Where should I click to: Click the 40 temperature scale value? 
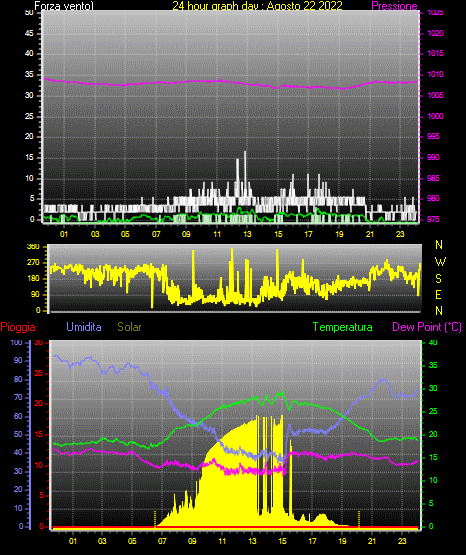coord(433,343)
